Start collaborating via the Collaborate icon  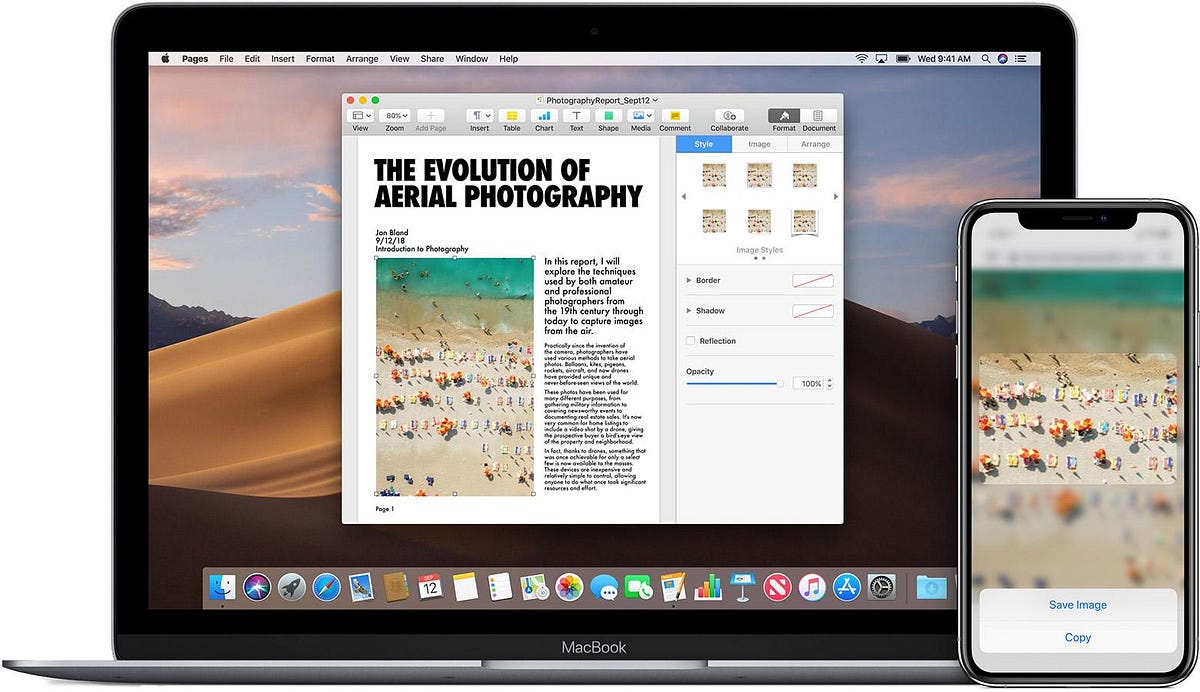pyautogui.click(x=728, y=115)
